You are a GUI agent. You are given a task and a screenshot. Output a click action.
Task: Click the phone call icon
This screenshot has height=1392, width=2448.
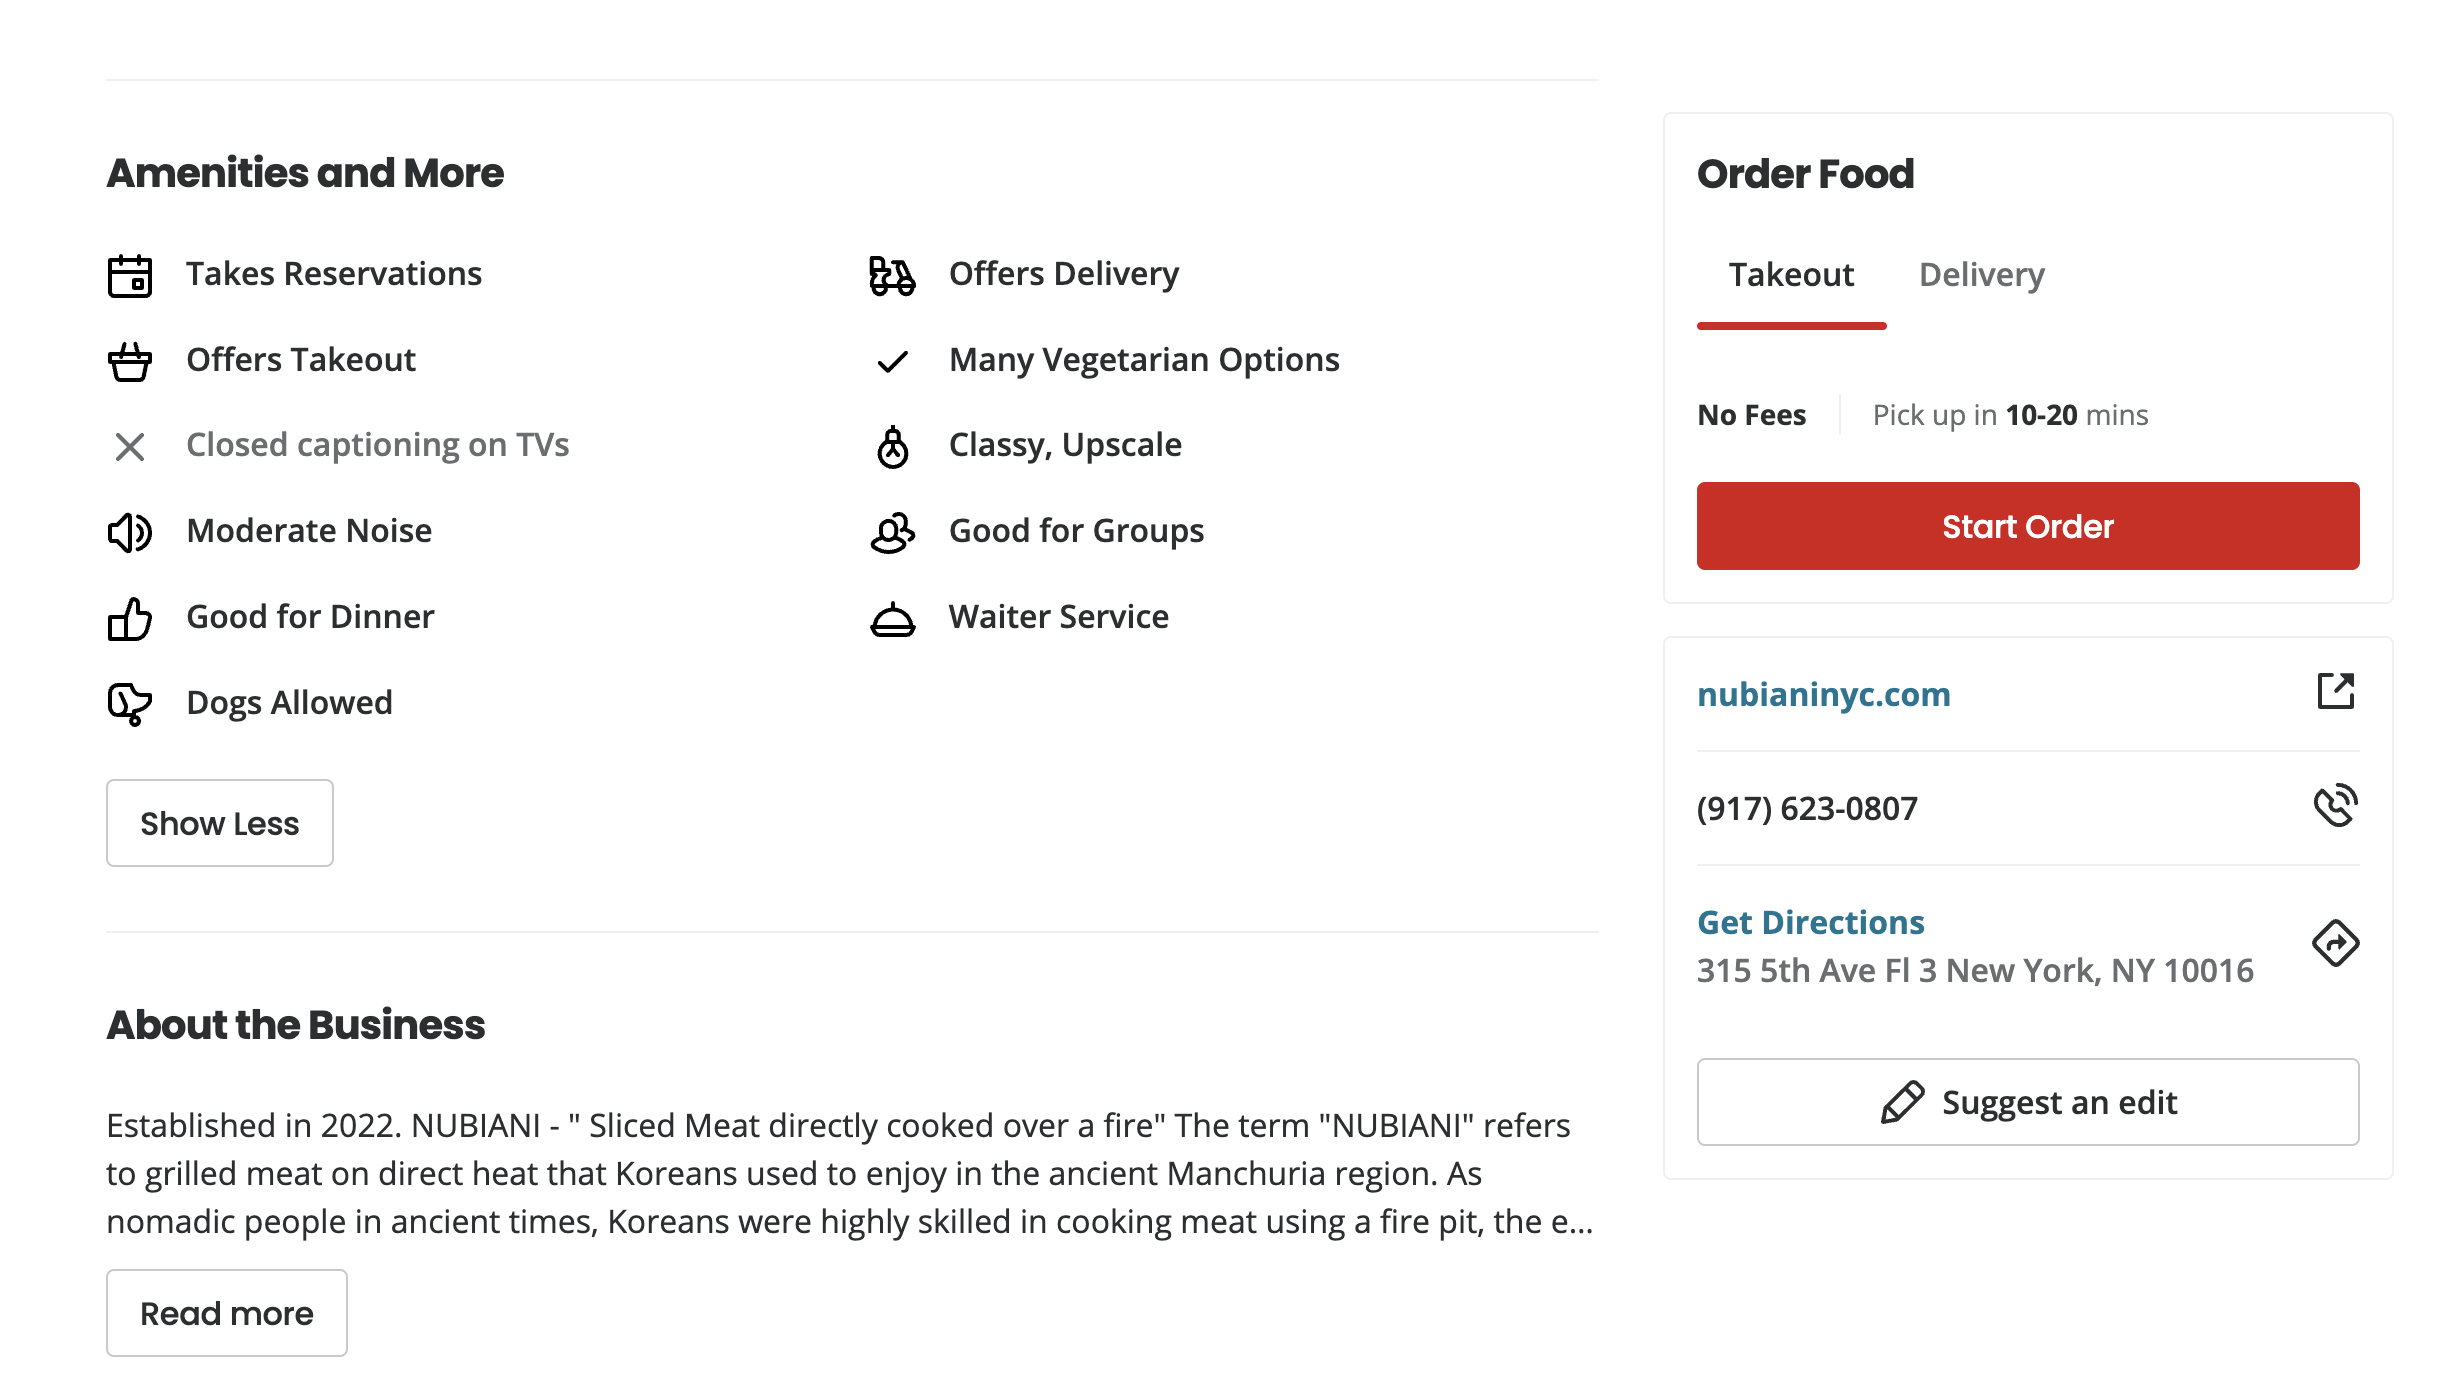point(2335,806)
